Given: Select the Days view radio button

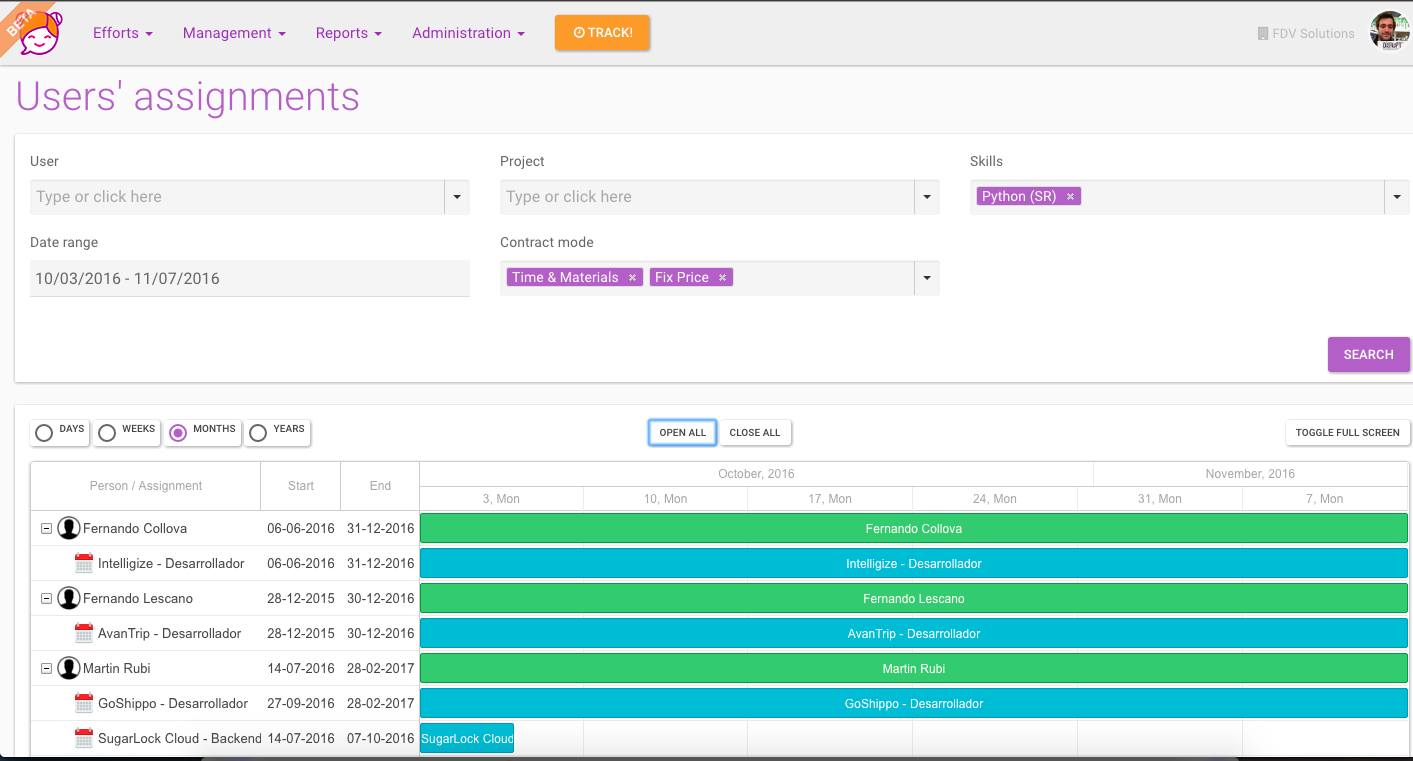Looking at the screenshot, I should coord(44,433).
